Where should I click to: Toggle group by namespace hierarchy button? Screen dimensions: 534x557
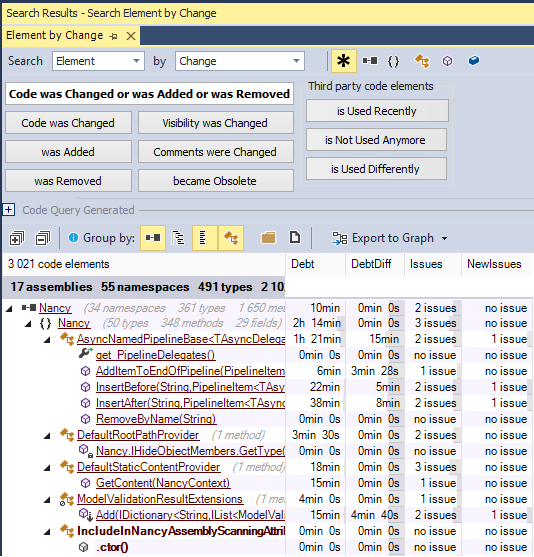coord(178,238)
